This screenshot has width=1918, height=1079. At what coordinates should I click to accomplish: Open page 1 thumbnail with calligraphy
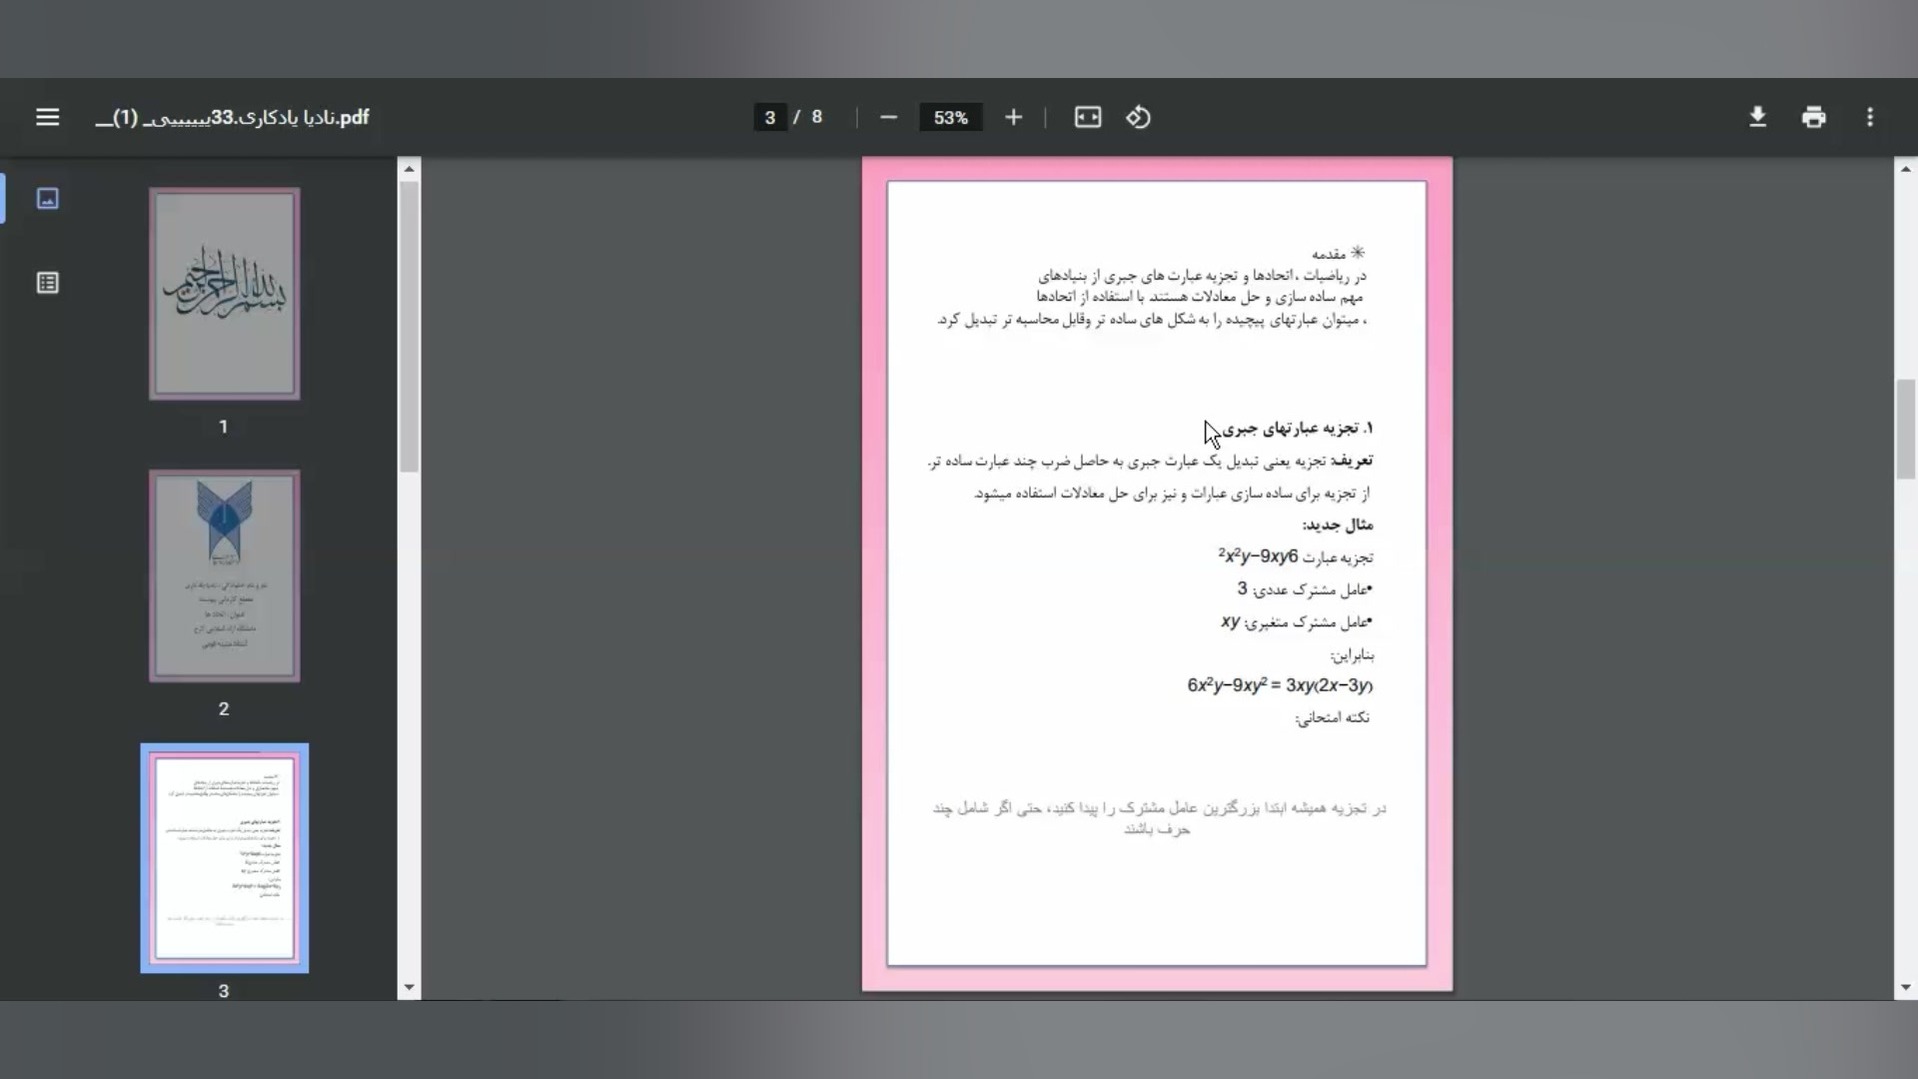(224, 294)
